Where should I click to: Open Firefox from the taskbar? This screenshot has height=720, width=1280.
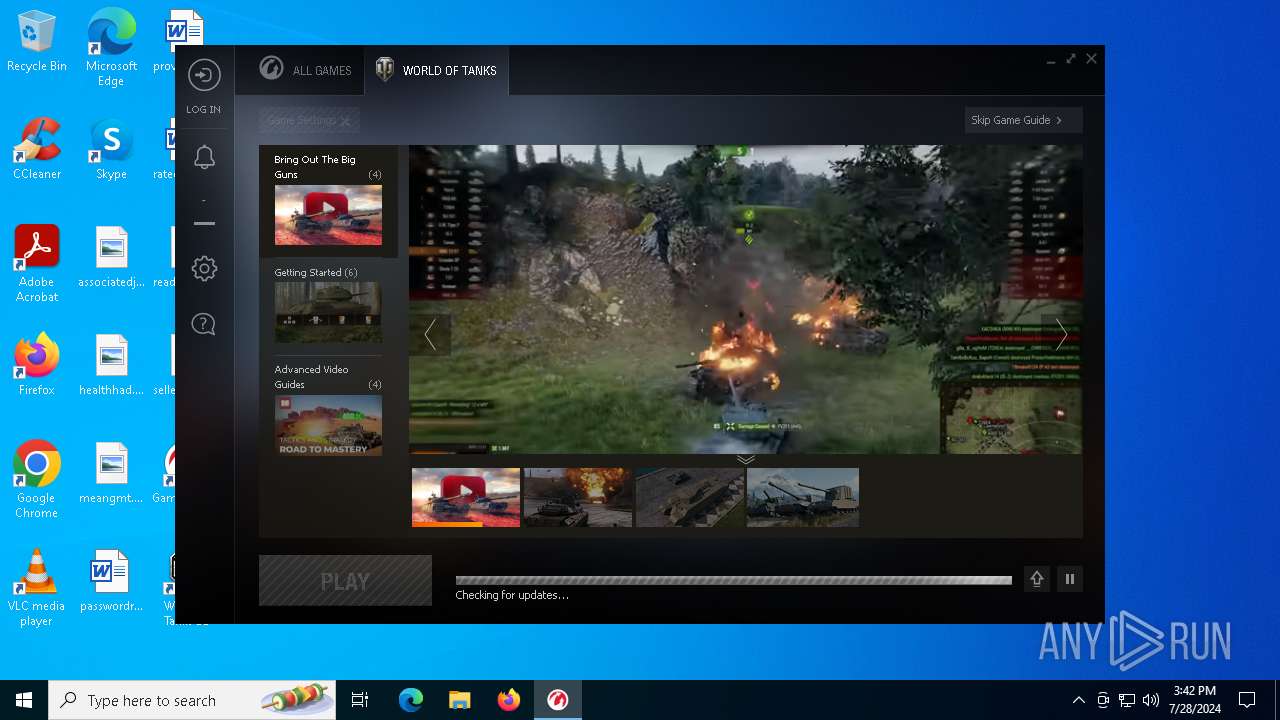pyautogui.click(x=508, y=700)
